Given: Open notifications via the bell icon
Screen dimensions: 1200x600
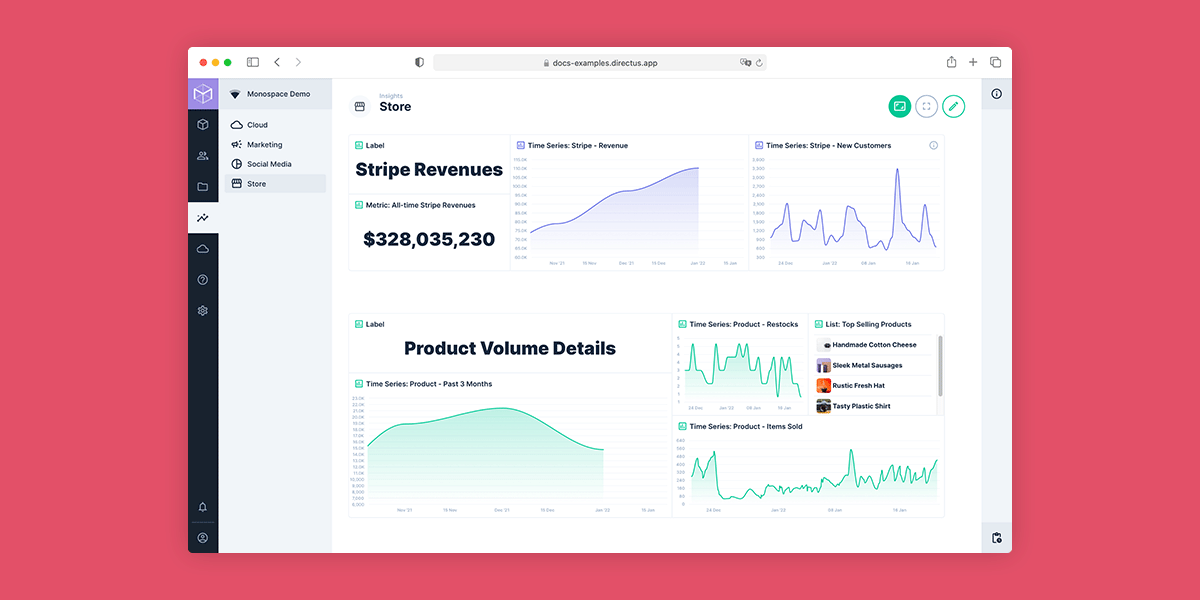Looking at the screenshot, I should 203,507.
